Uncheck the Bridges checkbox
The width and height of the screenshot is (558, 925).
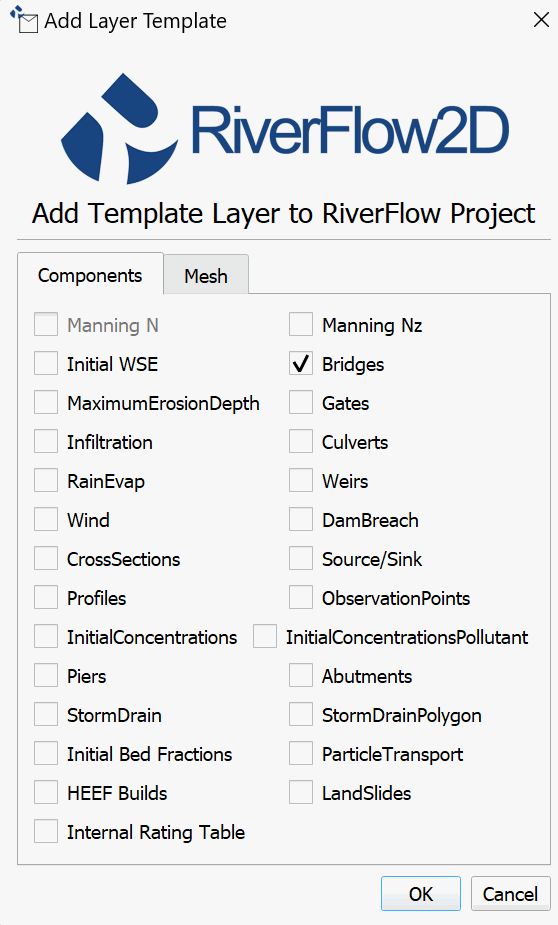pyautogui.click(x=301, y=364)
